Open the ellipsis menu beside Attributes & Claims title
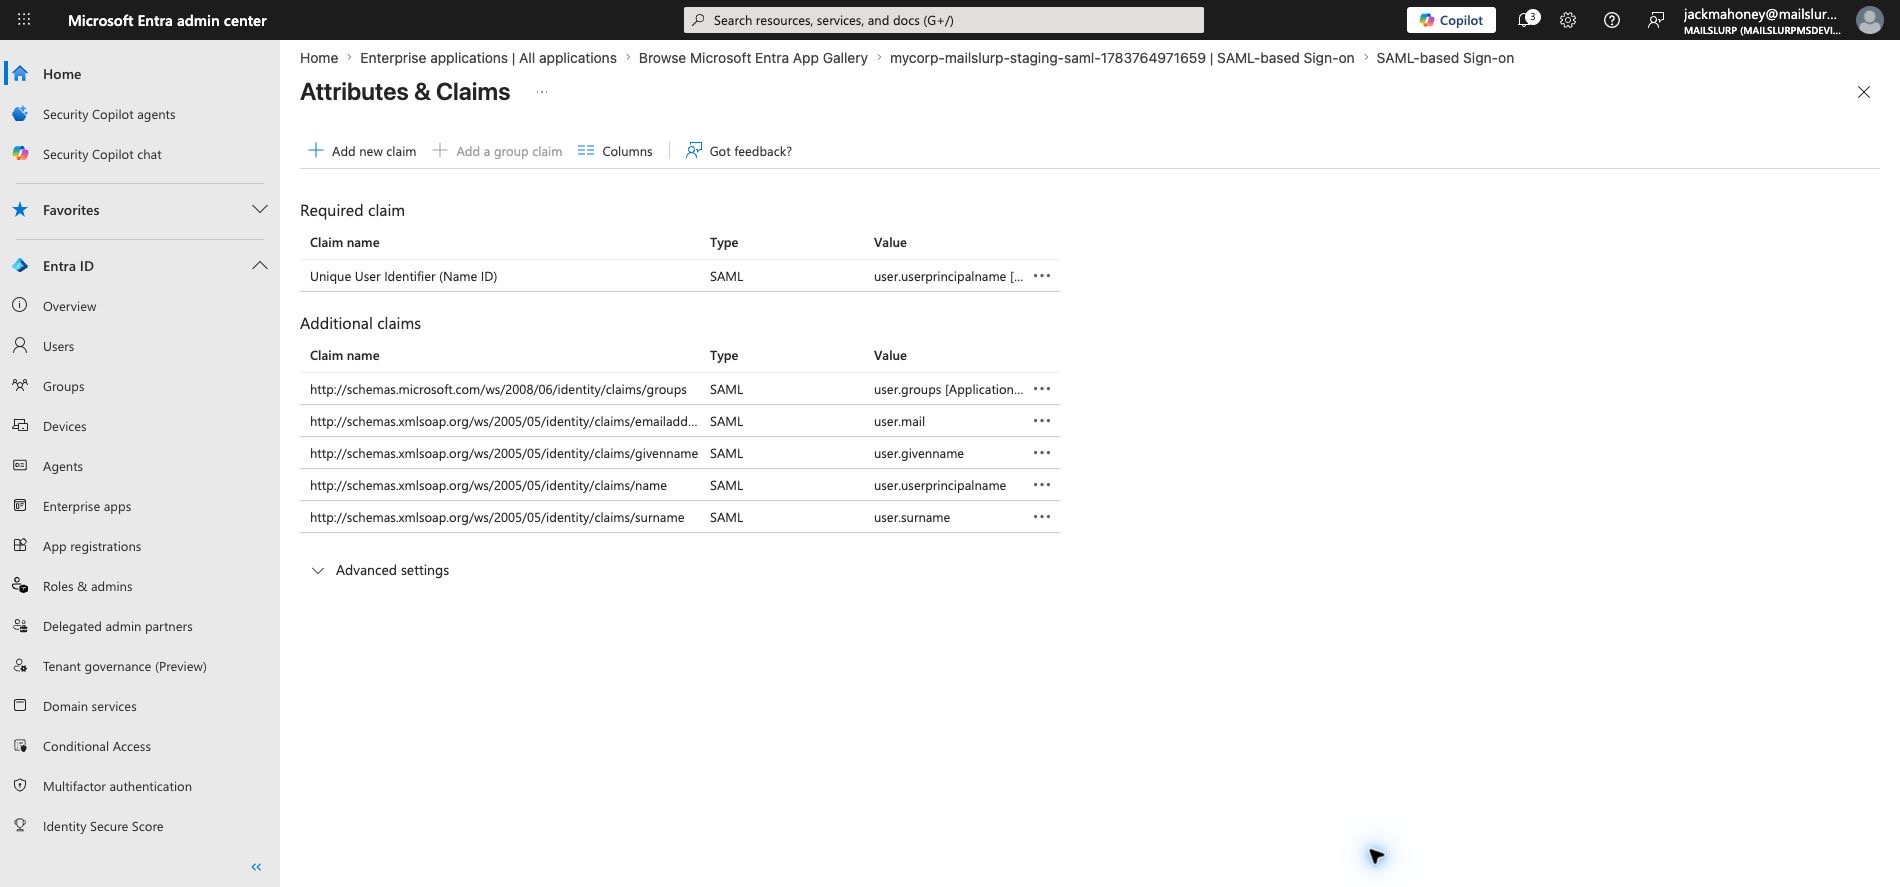This screenshot has height=887, width=1900. 542,92
